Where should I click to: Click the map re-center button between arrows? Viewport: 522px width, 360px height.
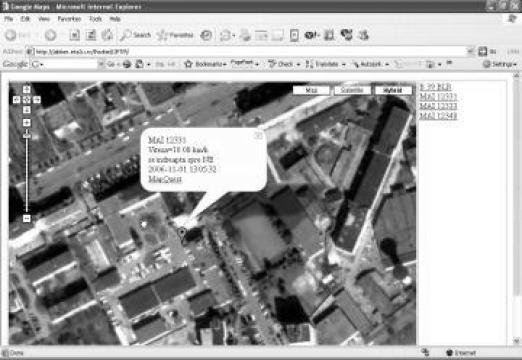27,99
